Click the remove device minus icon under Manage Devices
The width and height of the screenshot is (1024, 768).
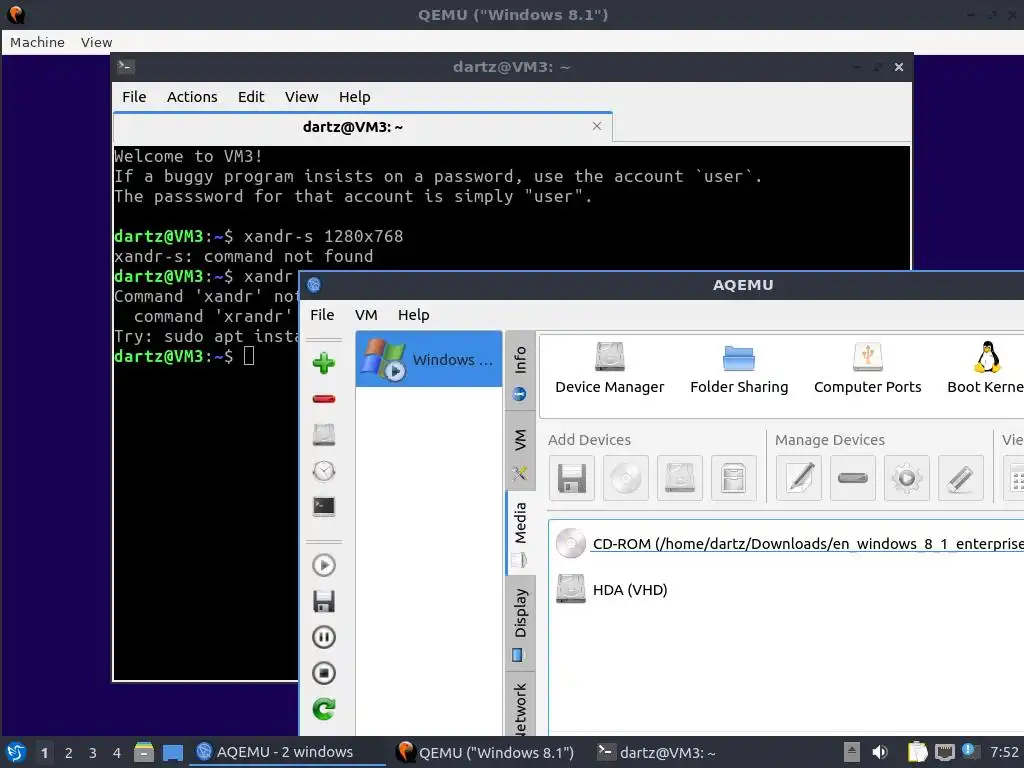pos(853,478)
